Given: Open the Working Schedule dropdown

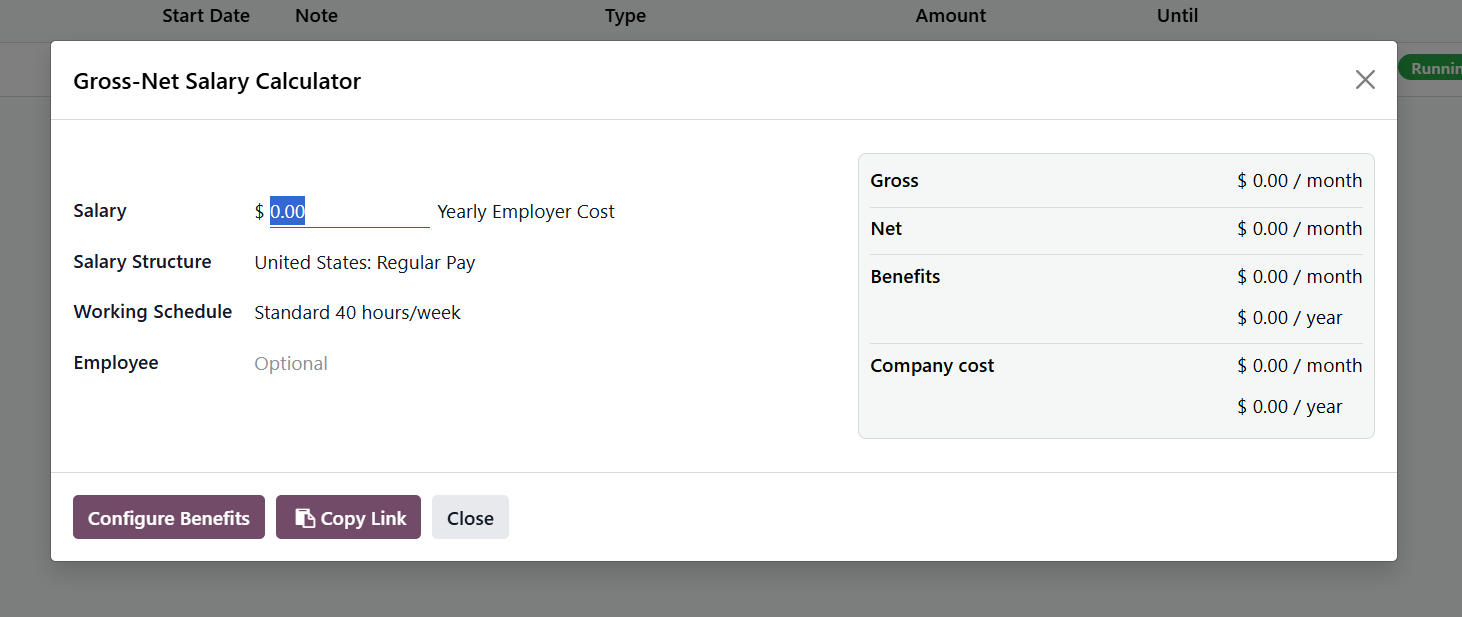Looking at the screenshot, I should (357, 313).
